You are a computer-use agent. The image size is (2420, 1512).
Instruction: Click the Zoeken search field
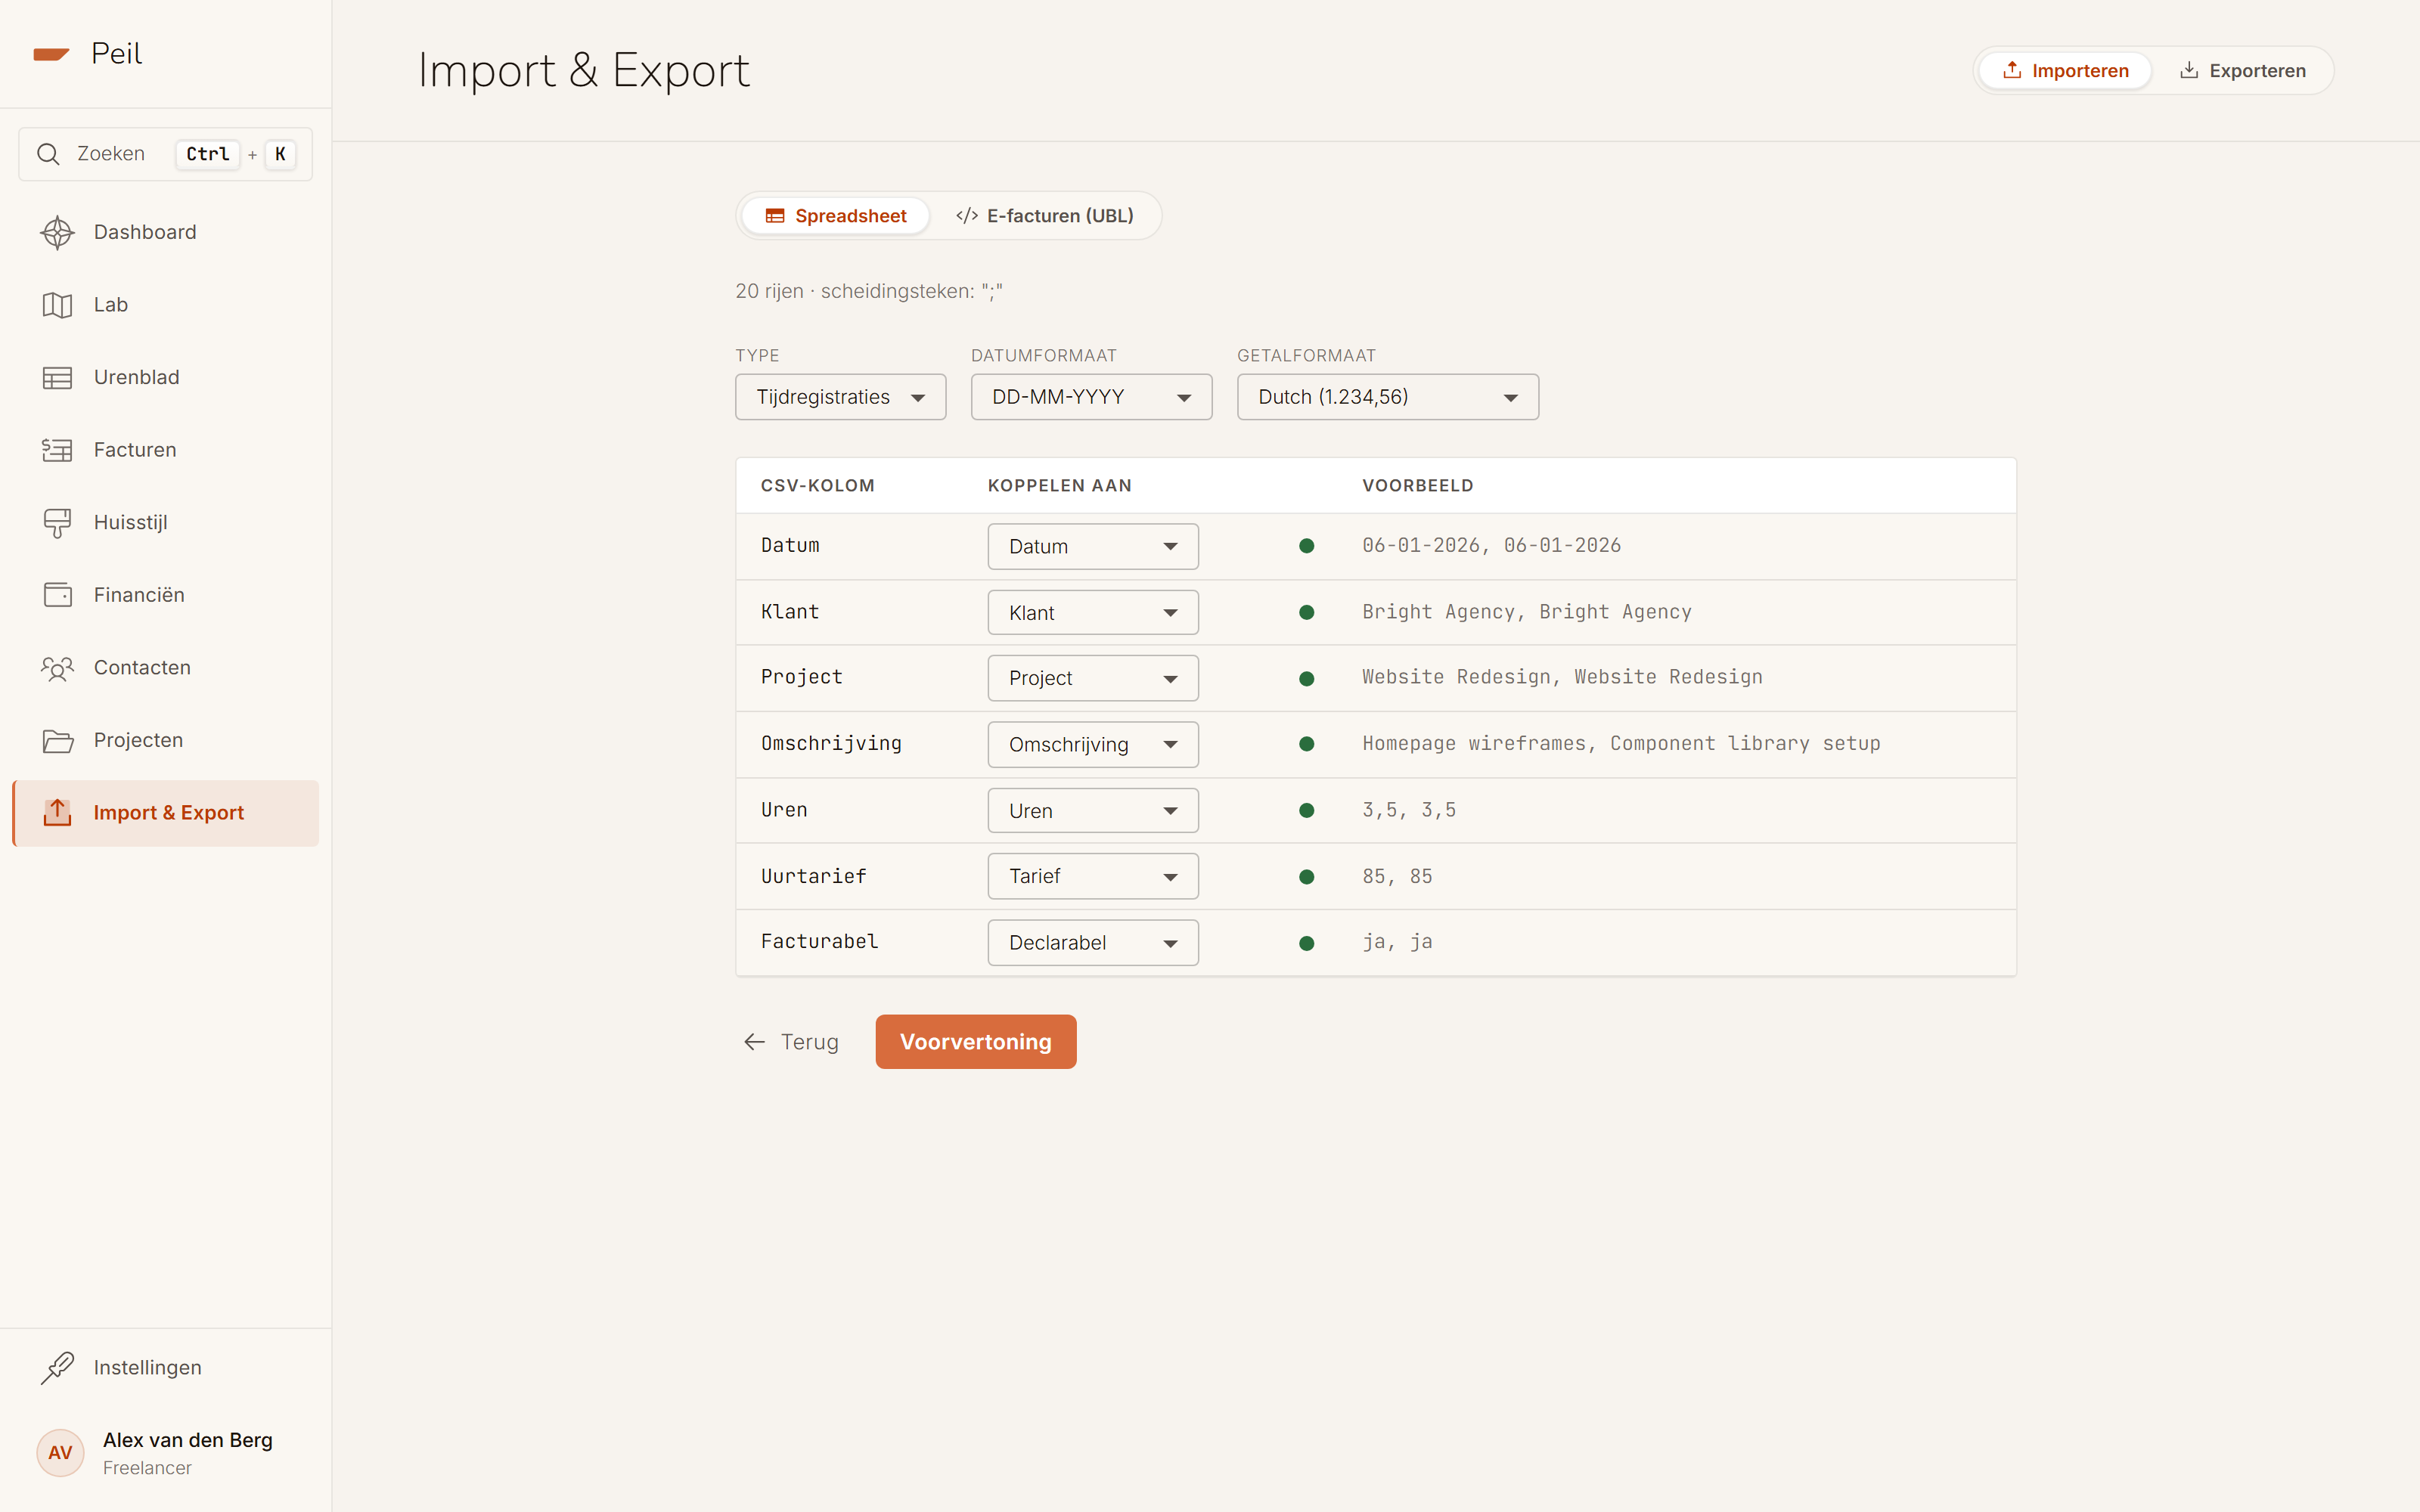166,154
